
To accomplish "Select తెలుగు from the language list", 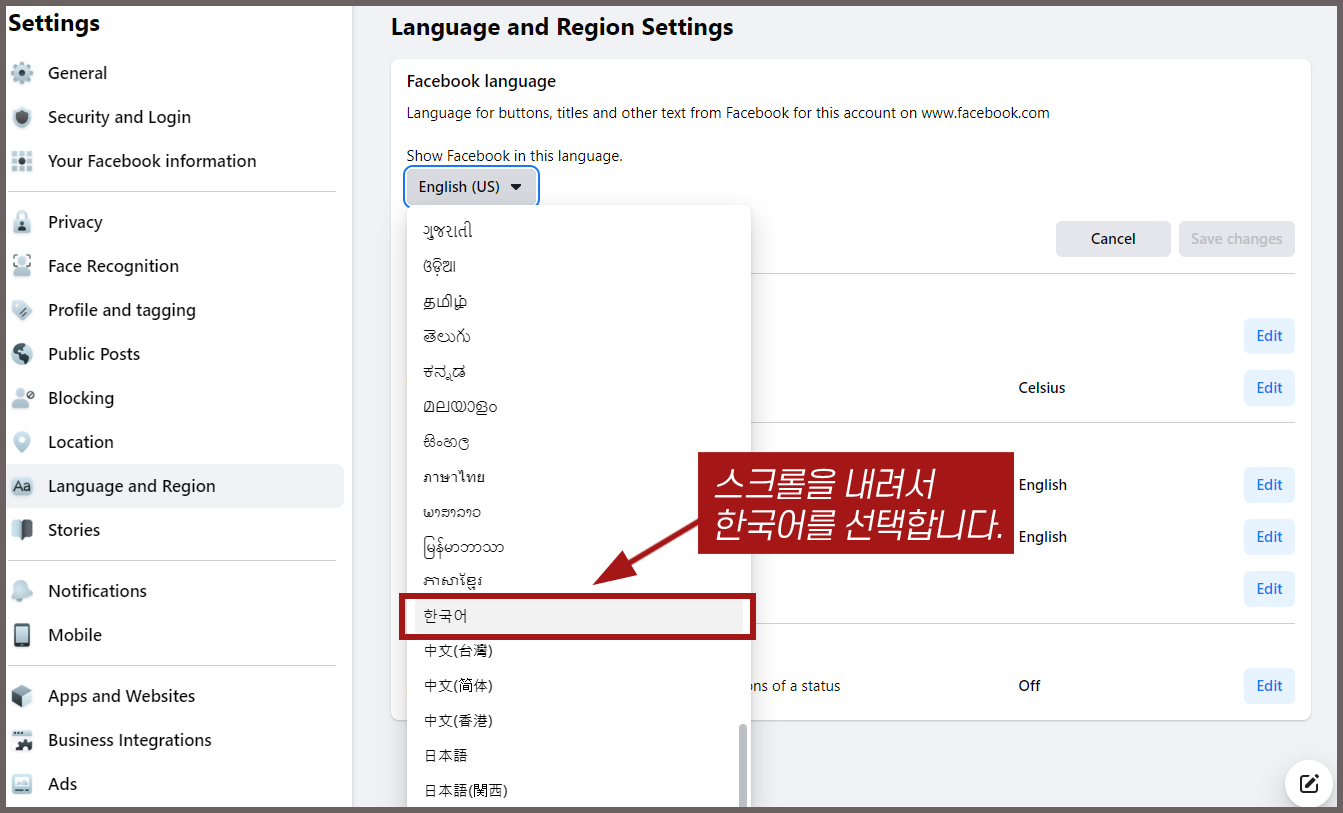I will pyautogui.click(x=576, y=336).
